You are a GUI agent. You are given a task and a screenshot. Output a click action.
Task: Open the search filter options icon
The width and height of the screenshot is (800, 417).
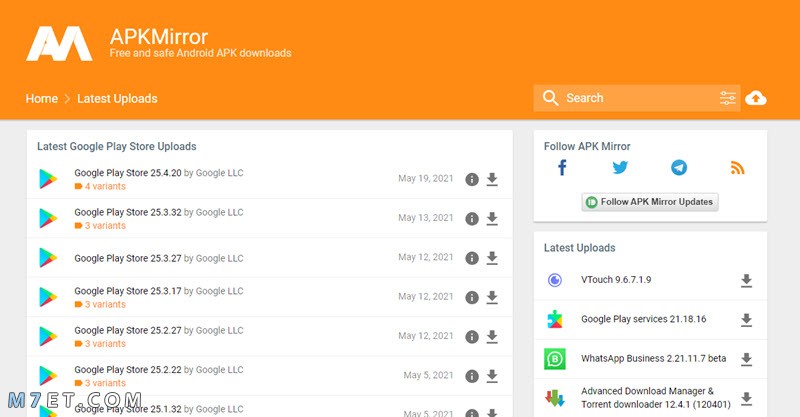pyautogui.click(x=728, y=98)
